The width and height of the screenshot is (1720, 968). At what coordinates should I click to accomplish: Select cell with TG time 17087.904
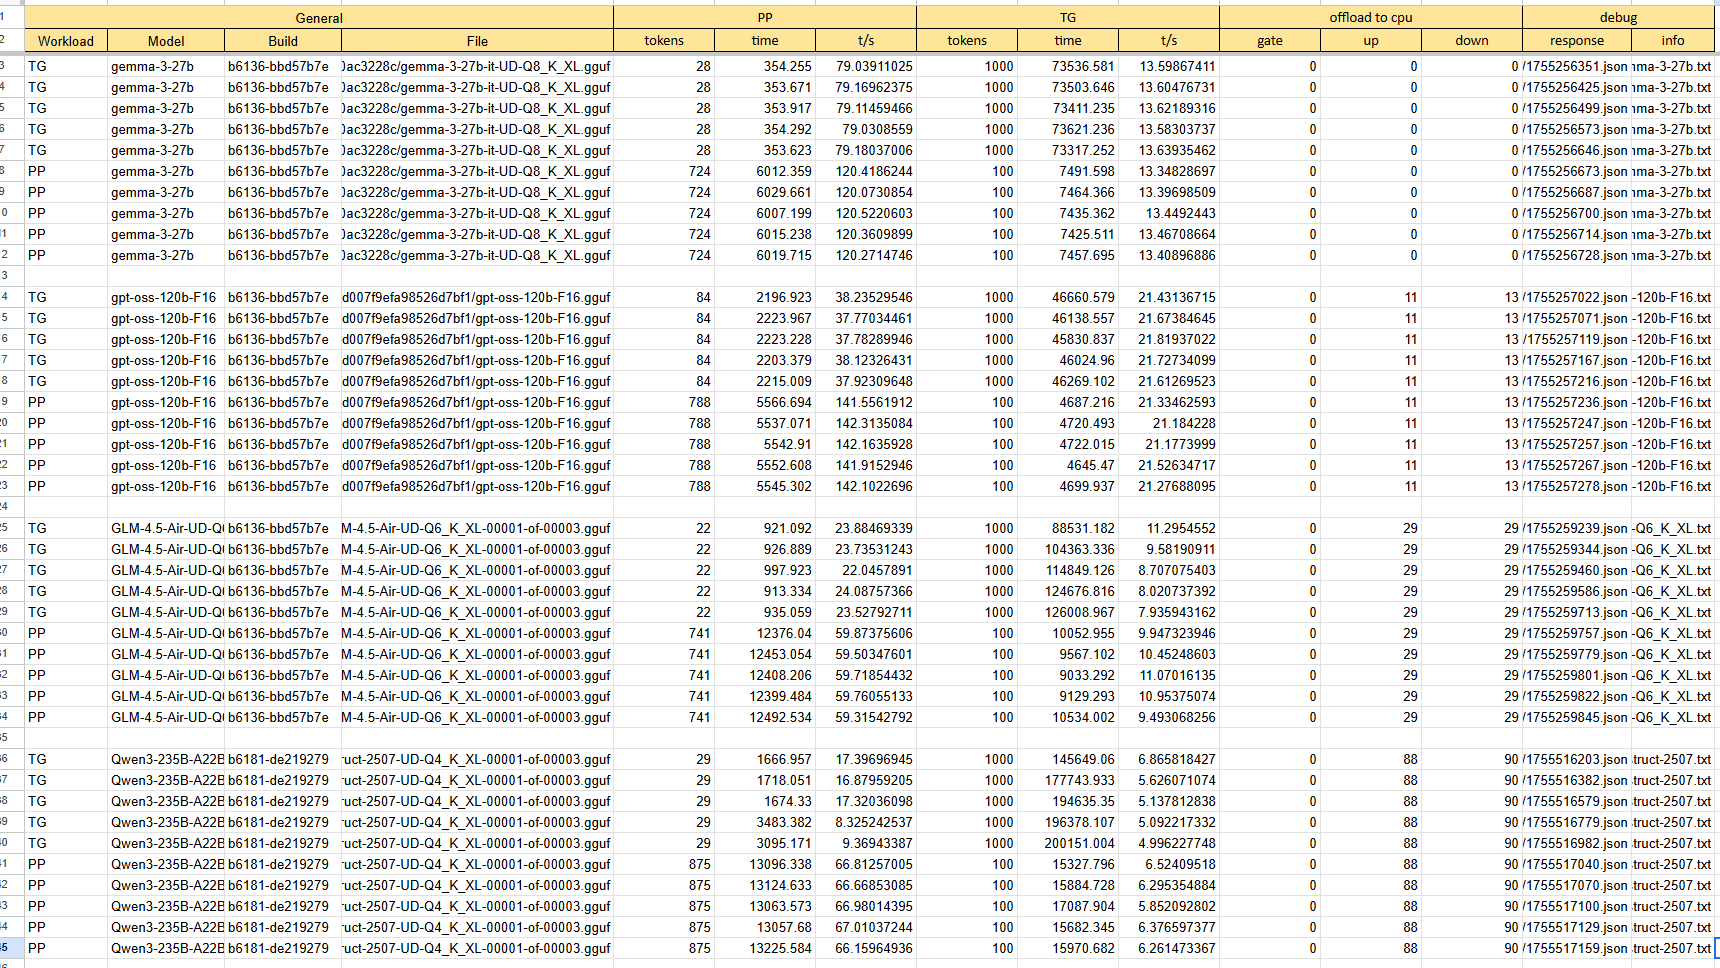click(1068, 906)
